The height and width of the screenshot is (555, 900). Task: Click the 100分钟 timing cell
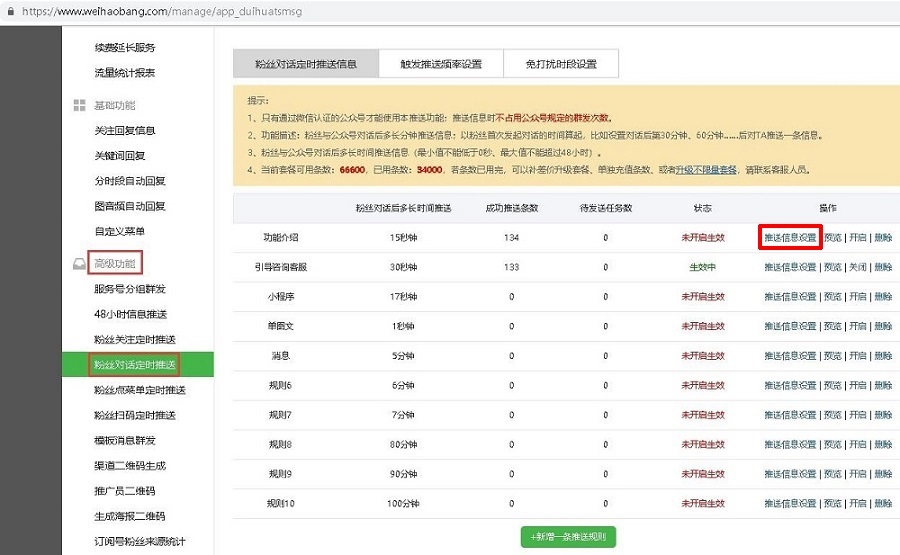tap(403, 503)
